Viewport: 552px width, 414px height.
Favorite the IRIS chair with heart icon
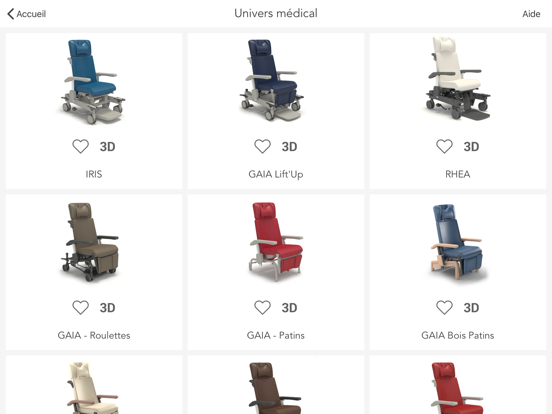coord(81,146)
